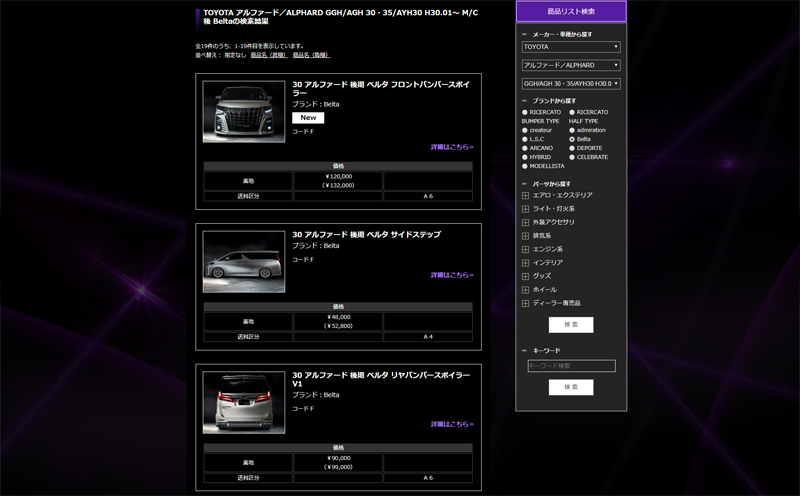This screenshot has height=496, width=800.
Task: Collapse the メーカー・車種から探す section
Action: coord(524,35)
